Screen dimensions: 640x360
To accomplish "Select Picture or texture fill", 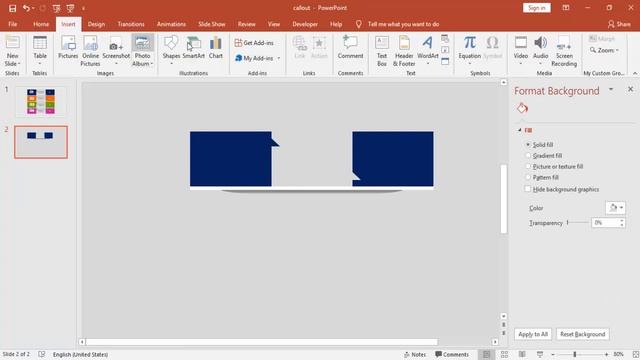I will [528, 167].
